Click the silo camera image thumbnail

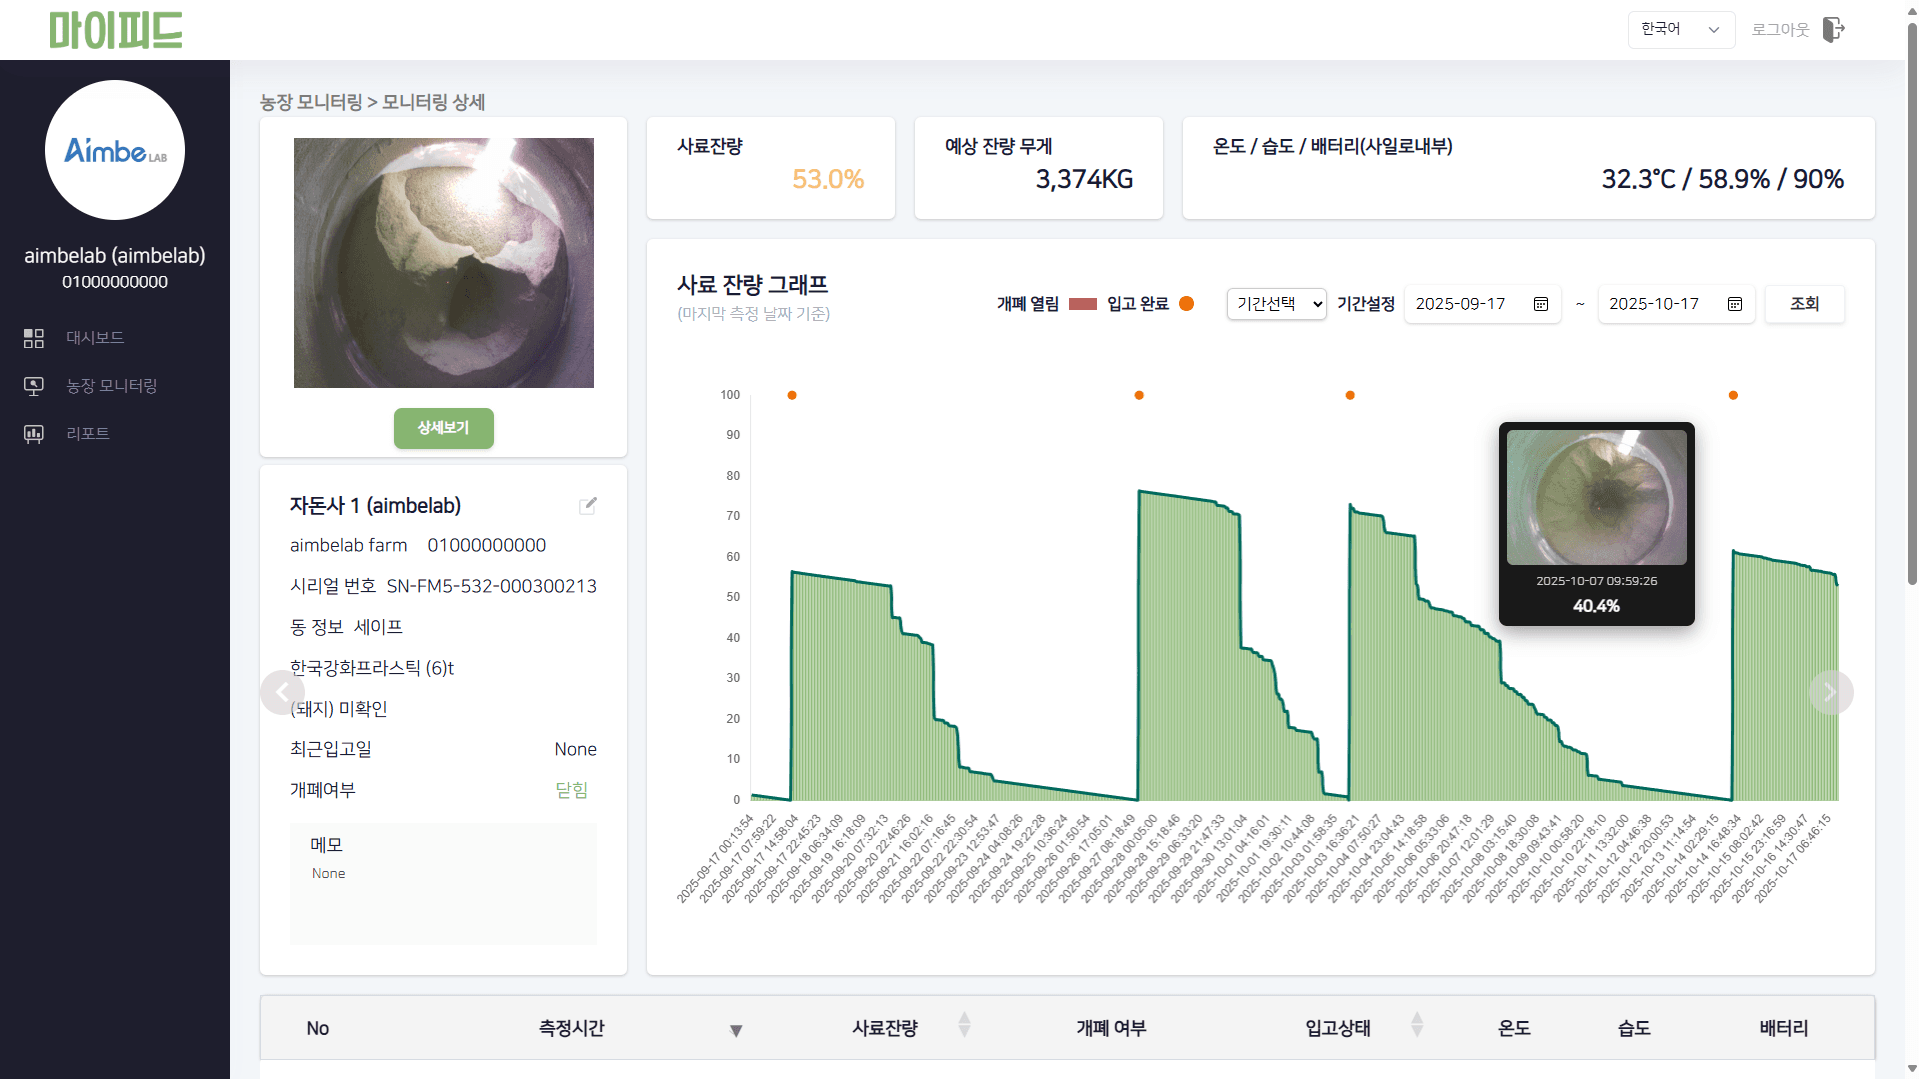[x=443, y=262]
